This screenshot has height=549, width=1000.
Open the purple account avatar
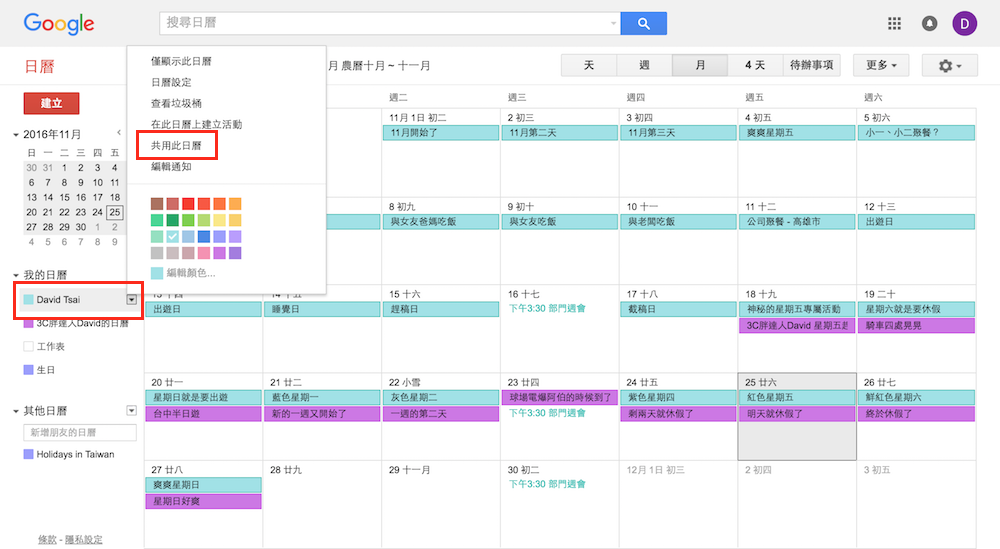[965, 23]
